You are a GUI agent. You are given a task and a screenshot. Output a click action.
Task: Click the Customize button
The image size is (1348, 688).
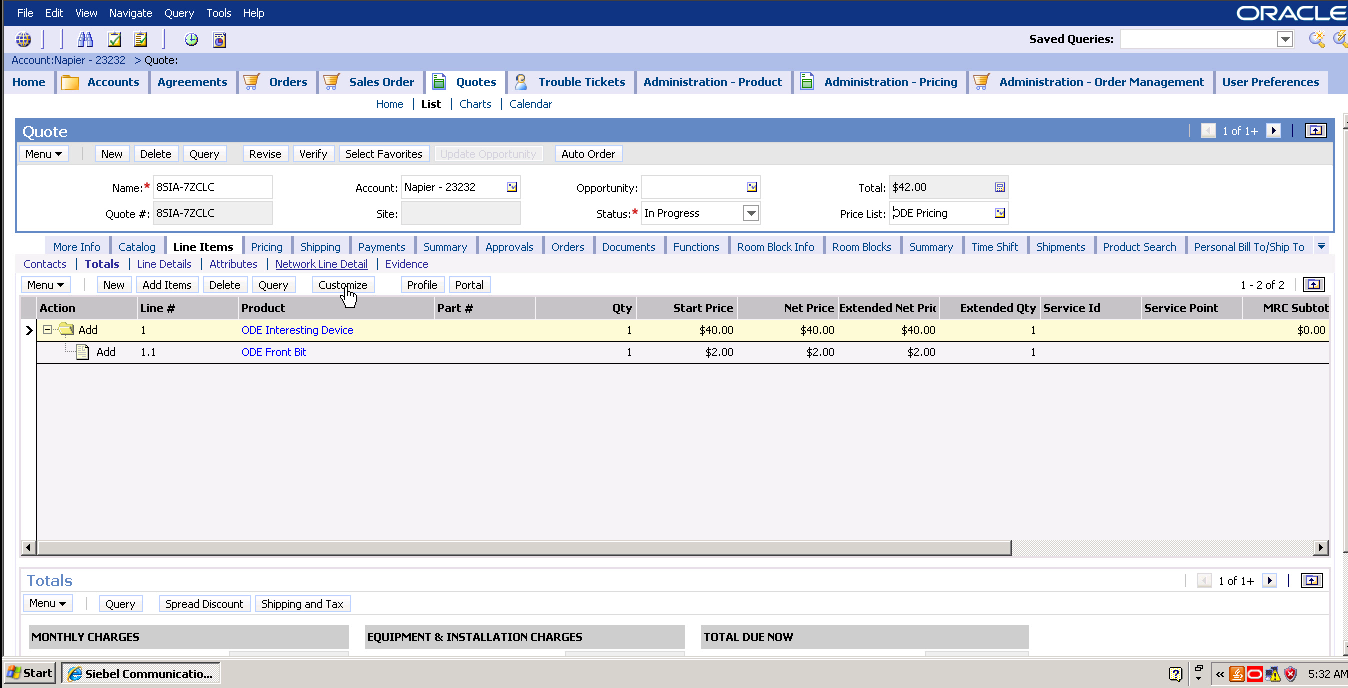[x=343, y=285]
